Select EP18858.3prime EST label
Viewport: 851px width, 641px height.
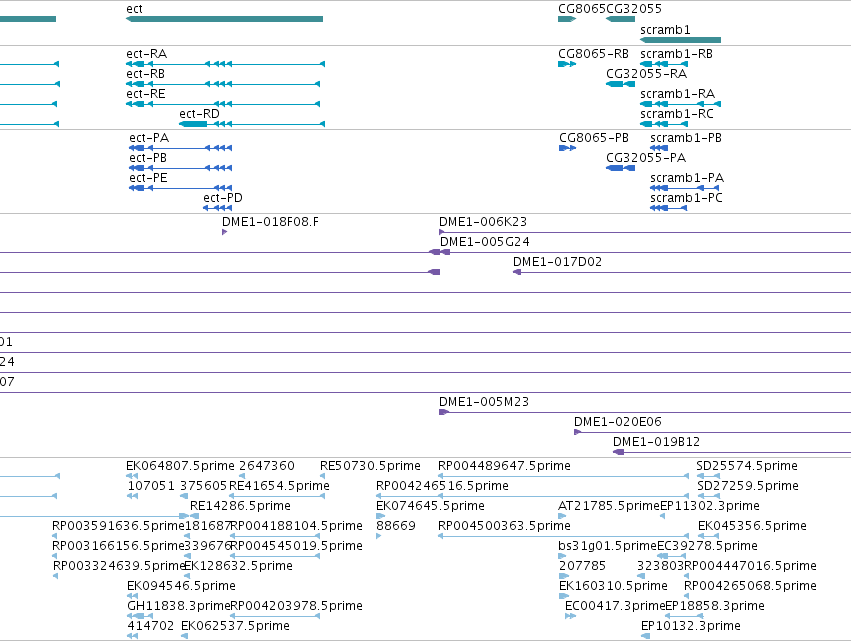coord(715,607)
